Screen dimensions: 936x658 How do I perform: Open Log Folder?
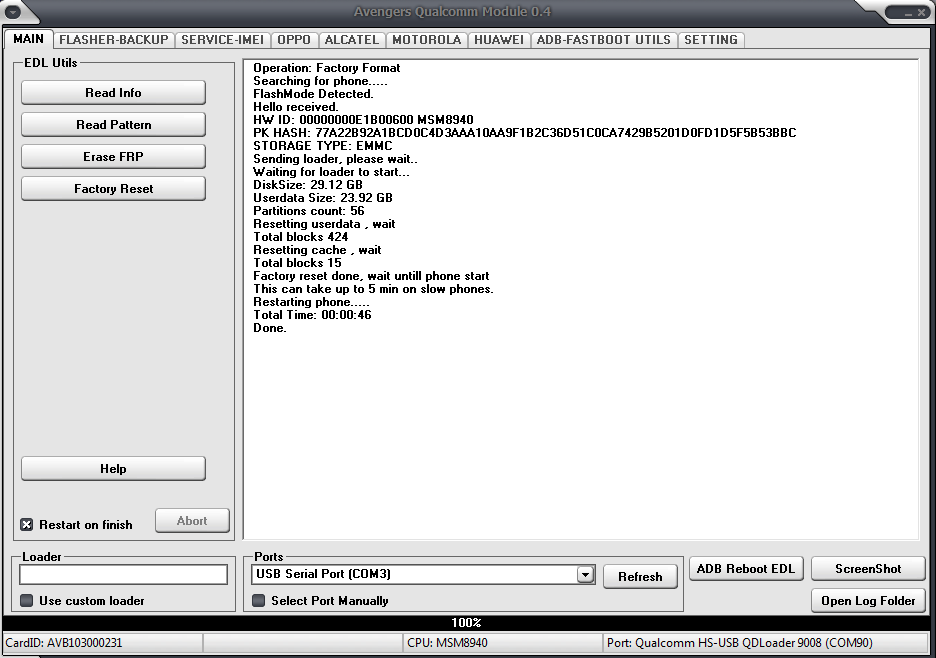[x=868, y=601]
